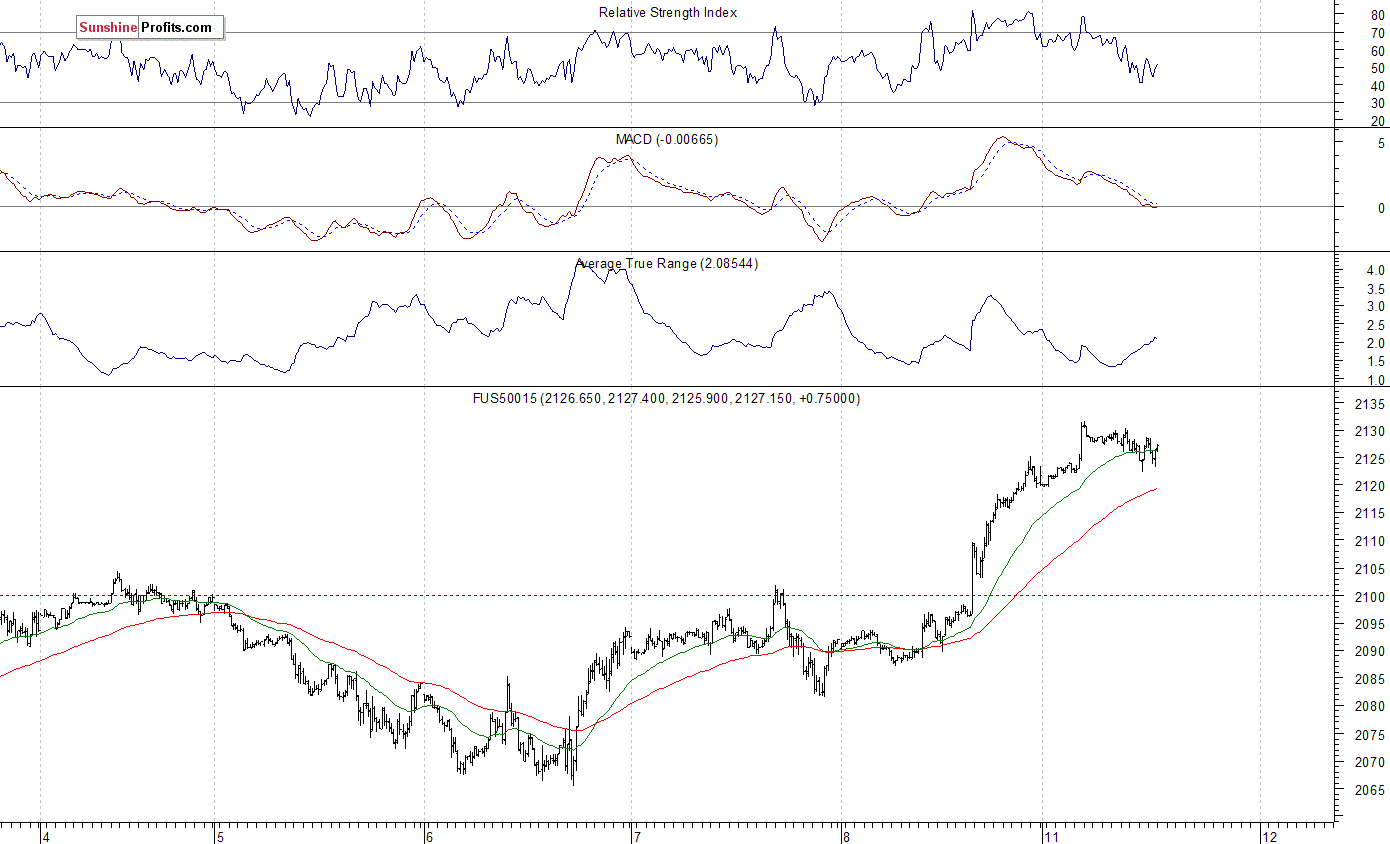Click the 2085 price axis label

1368,680
